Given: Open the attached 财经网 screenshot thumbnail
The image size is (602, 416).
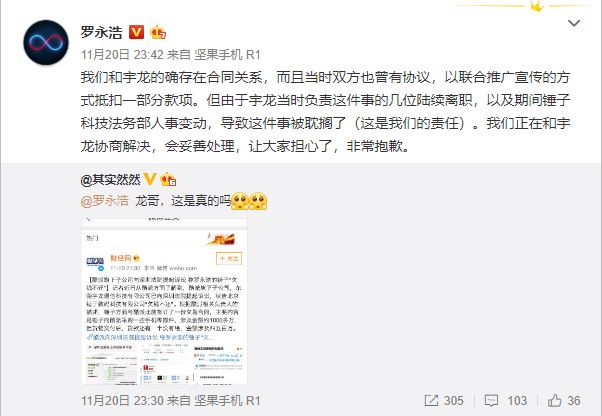Looking at the screenshot, I should tap(164, 300).
